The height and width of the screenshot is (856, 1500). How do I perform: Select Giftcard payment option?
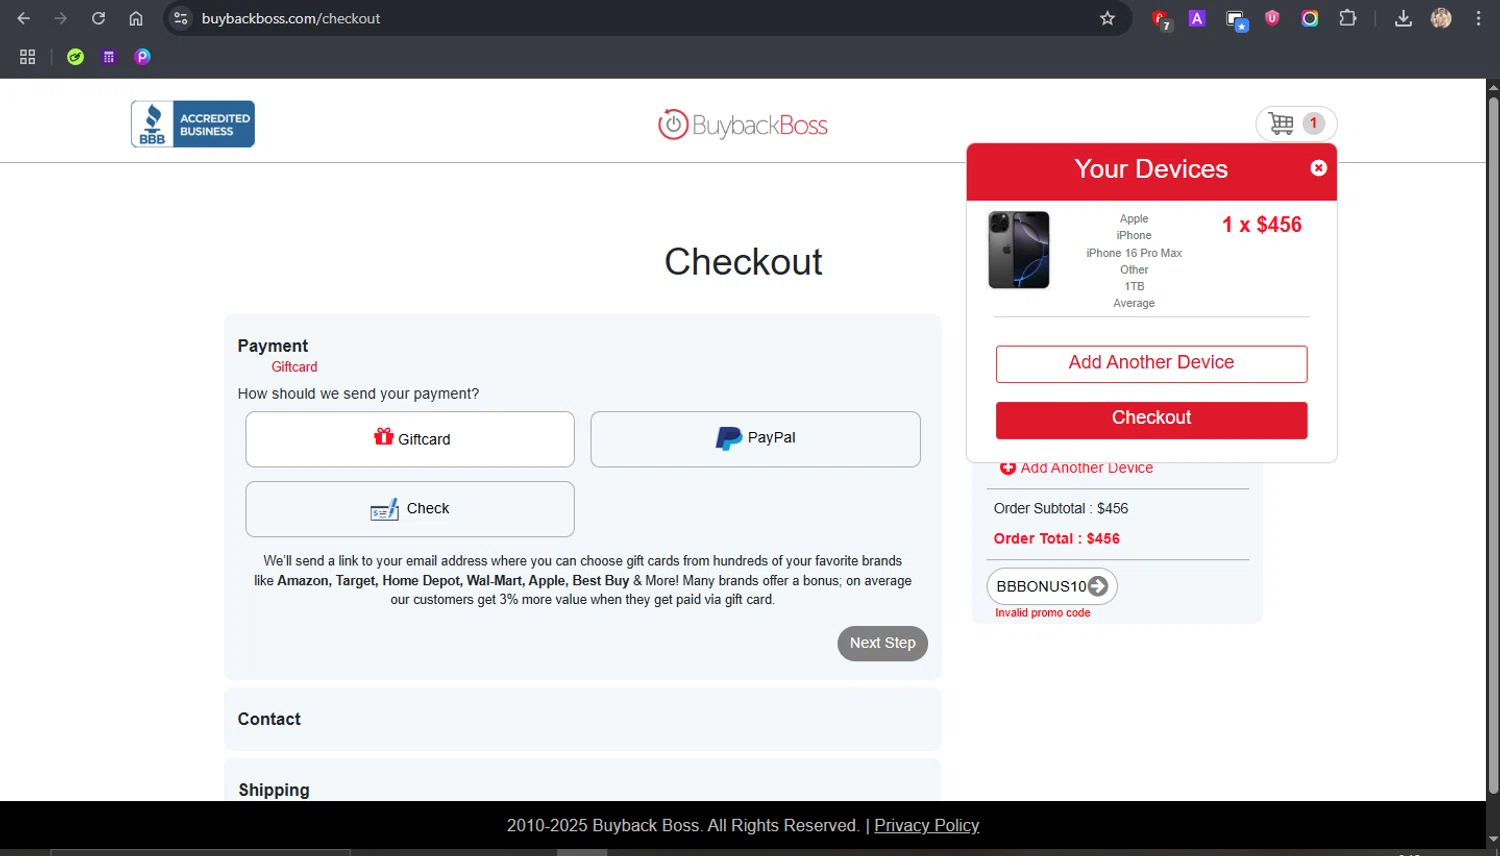click(x=410, y=439)
